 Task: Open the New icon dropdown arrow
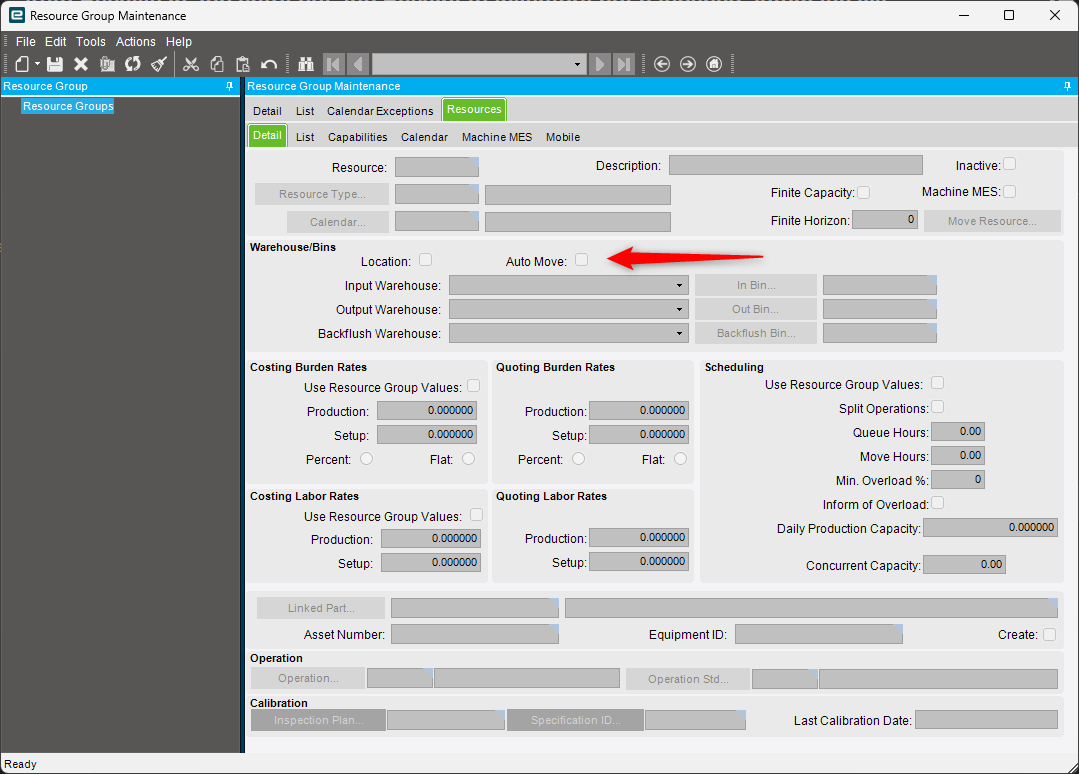37,64
